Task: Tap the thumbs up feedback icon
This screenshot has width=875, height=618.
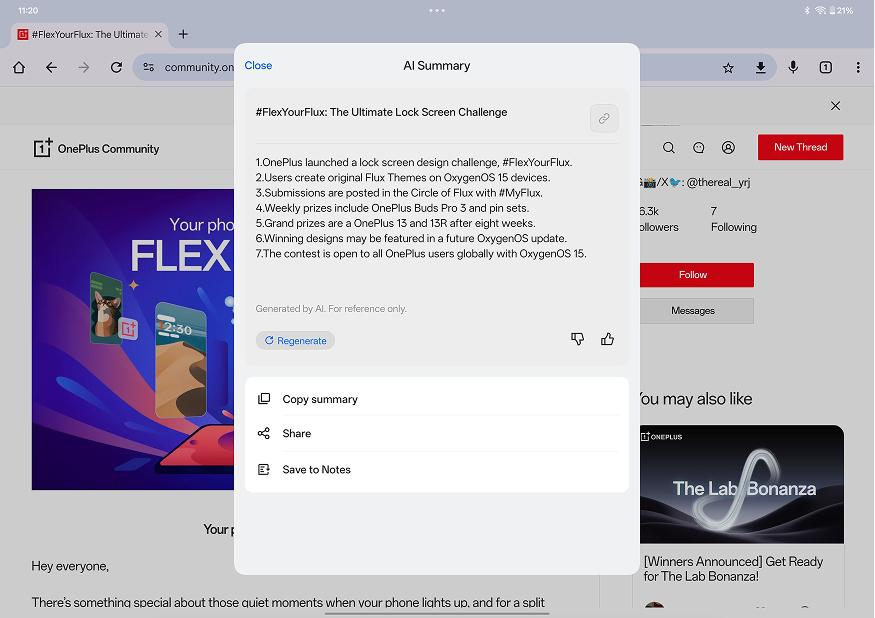Action: pos(607,340)
